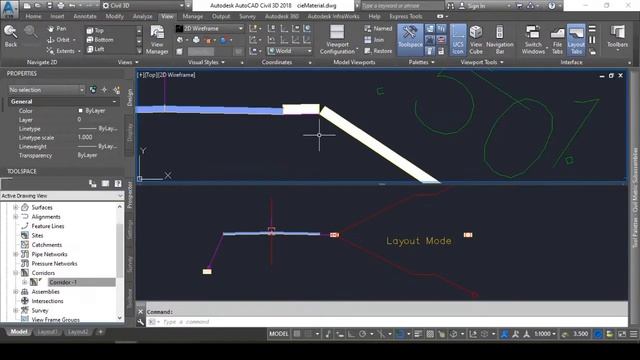Open the View Manager
Image resolution: width=640 pixels, height=360 pixels.
(157, 40)
